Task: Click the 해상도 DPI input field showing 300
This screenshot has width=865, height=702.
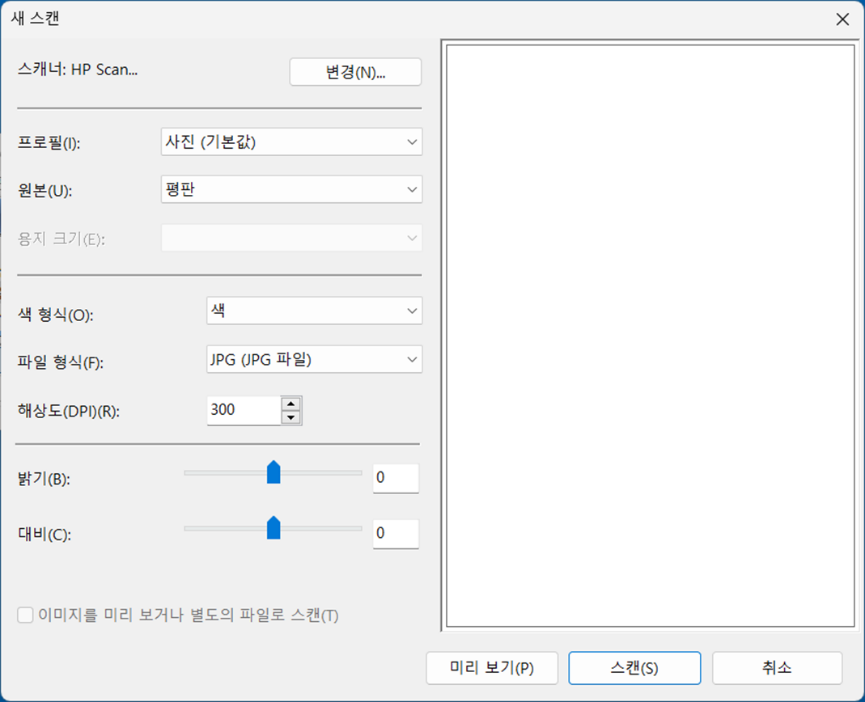Action: pos(243,410)
